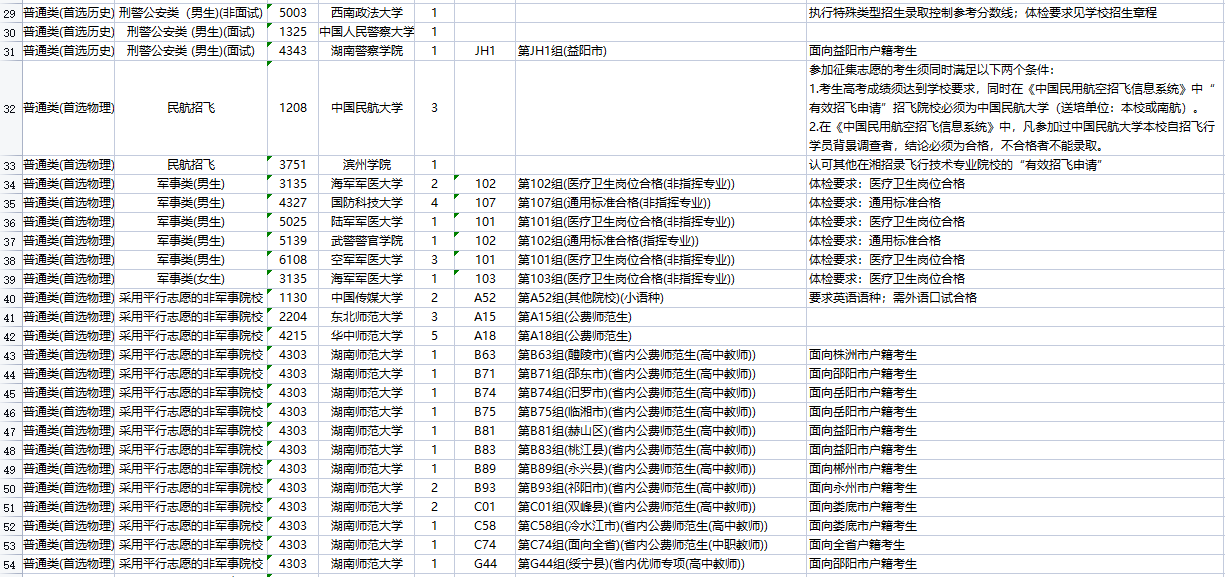The width and height of the screenshot is (1225, 577).
Task: Click group code cell A52
Action: [485, 298]
